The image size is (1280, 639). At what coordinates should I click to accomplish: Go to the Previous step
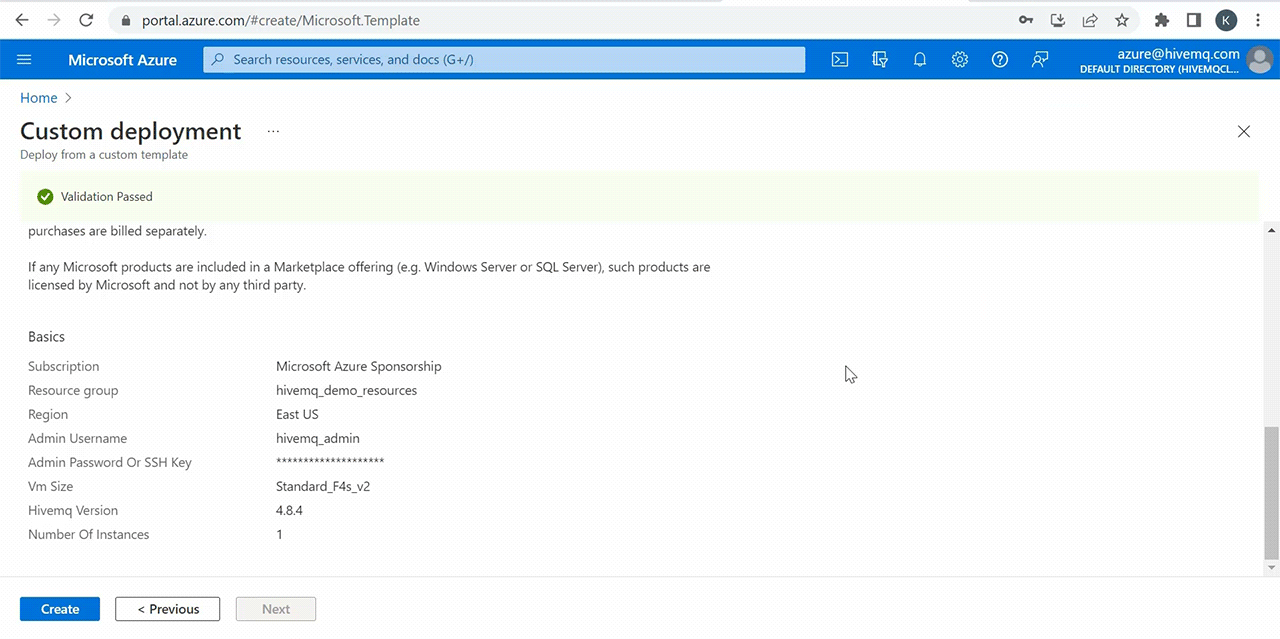pos(167,609)
